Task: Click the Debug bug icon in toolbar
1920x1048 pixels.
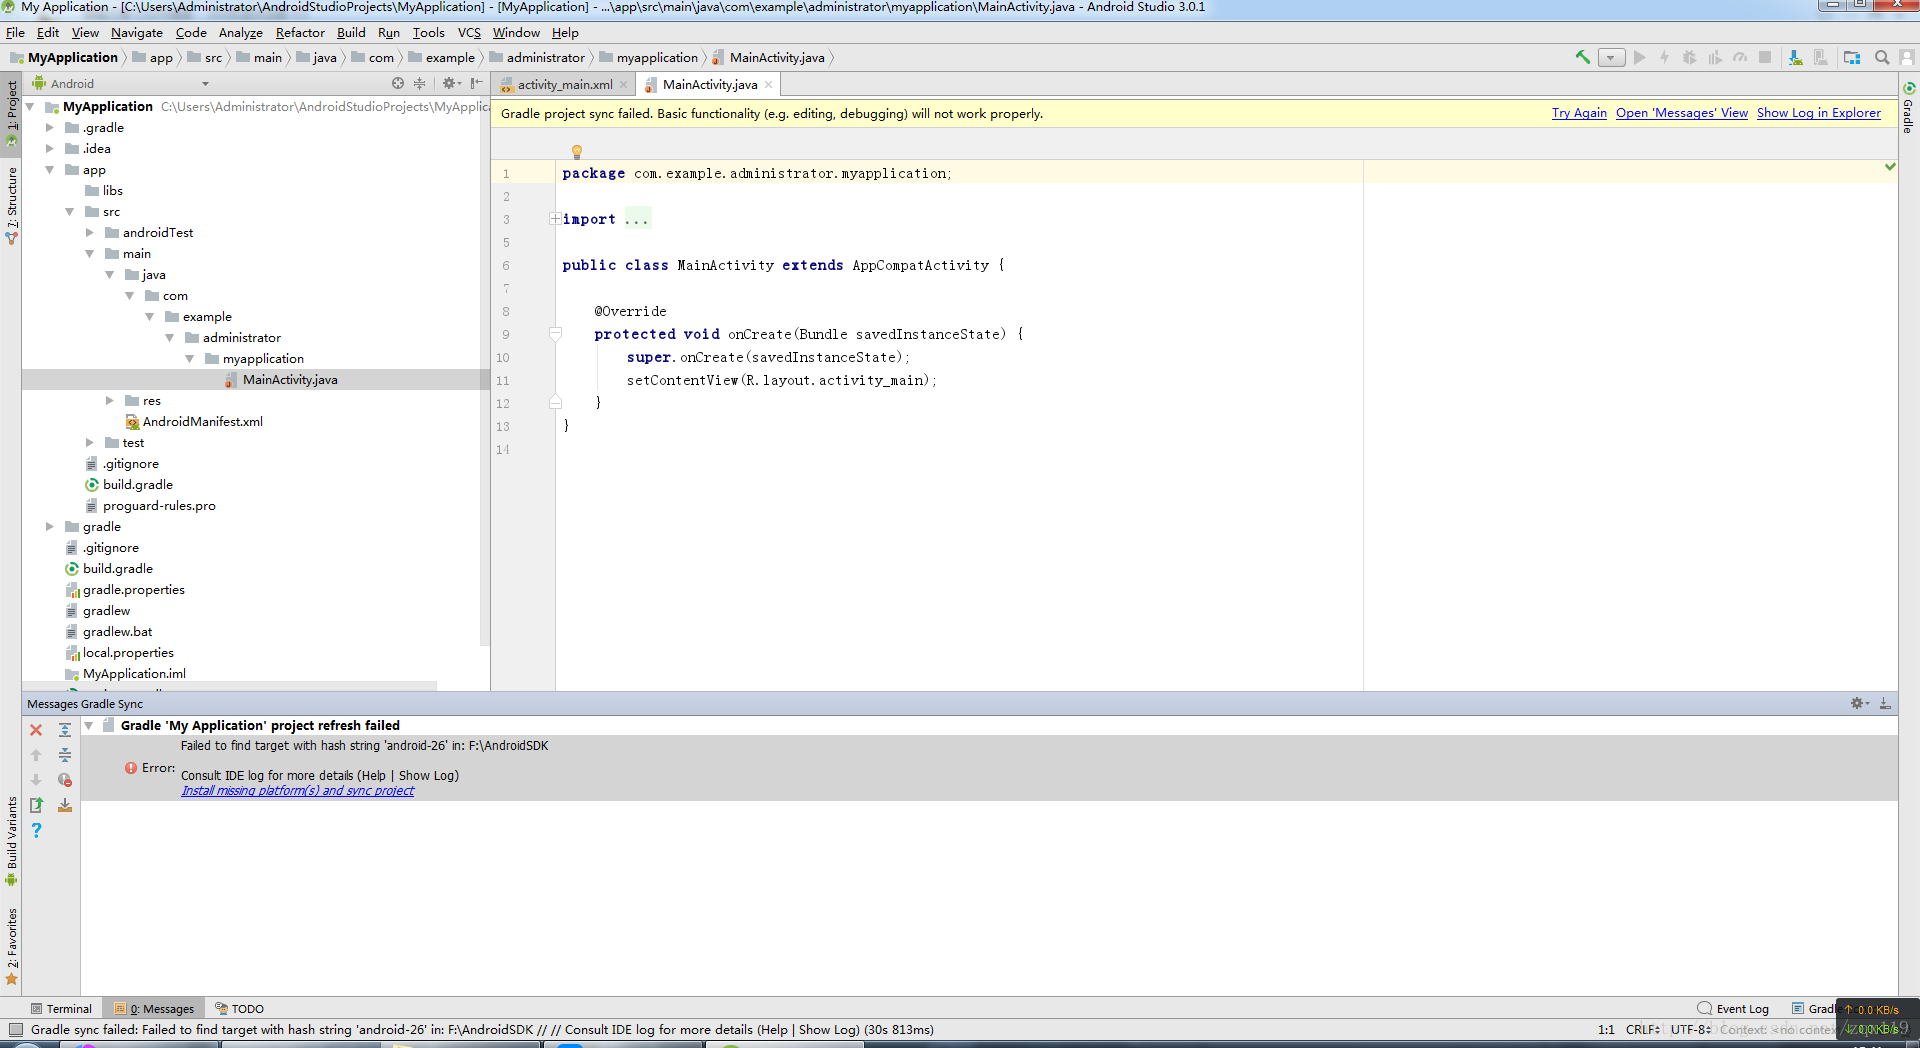Action: coord(1690,58)
